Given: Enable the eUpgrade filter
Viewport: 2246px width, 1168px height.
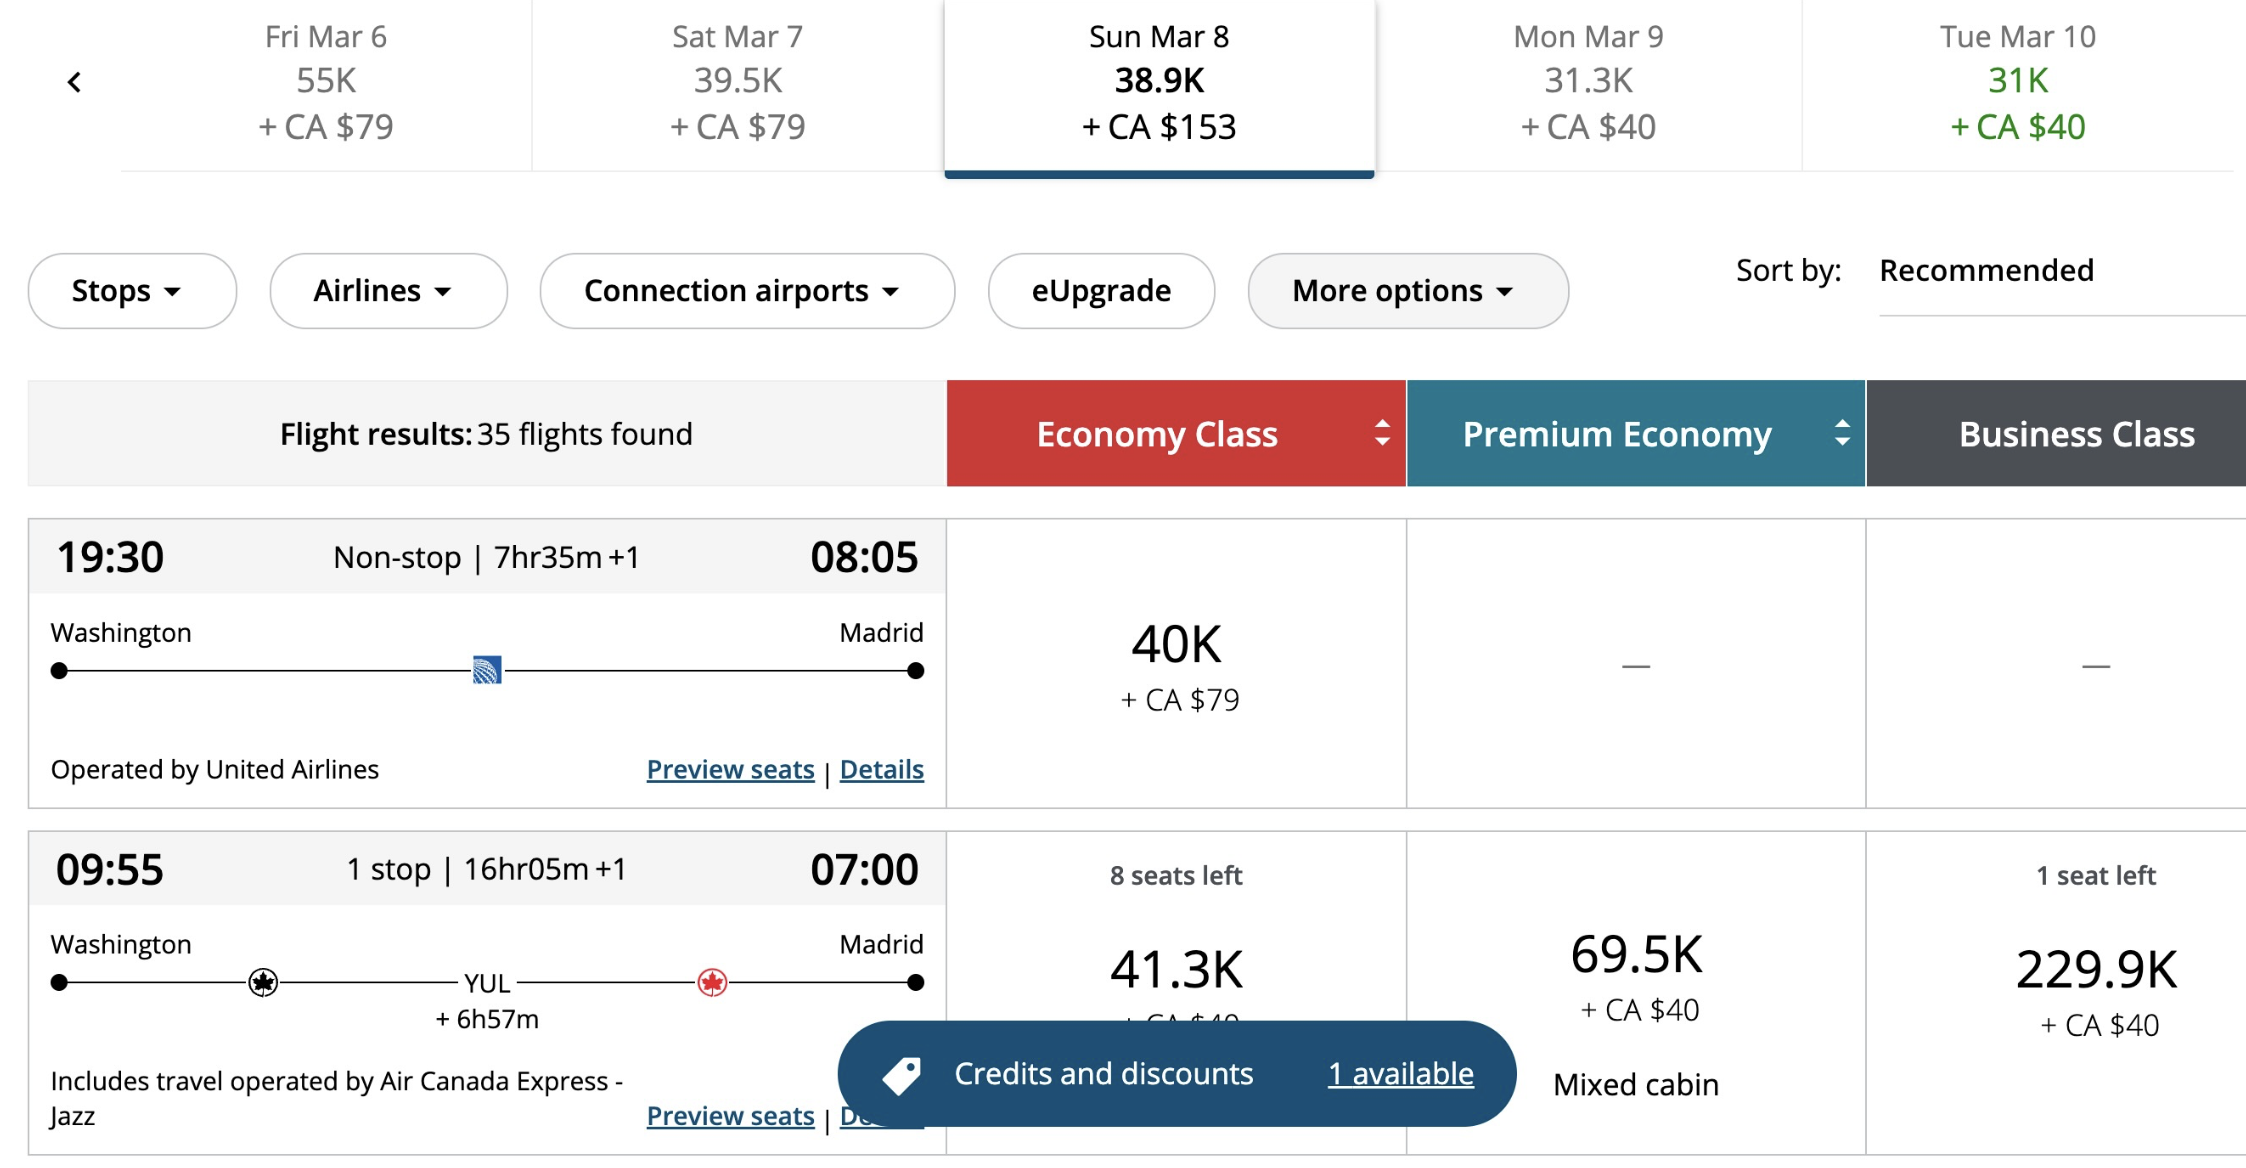Looking at the screenshot, I should tap(1101, 291).
